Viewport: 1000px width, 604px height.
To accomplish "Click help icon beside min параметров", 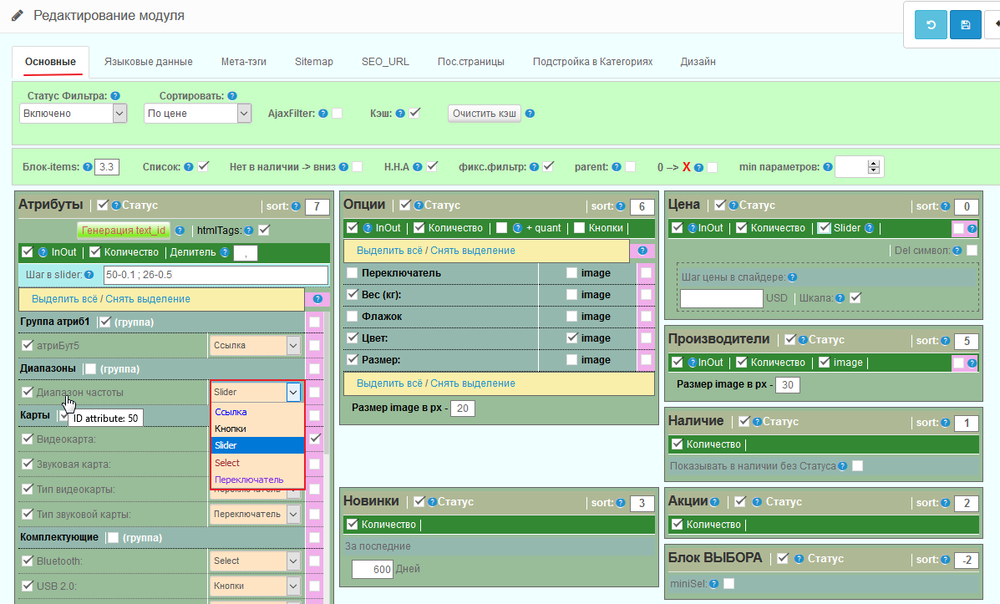I will tap(827, 166).
